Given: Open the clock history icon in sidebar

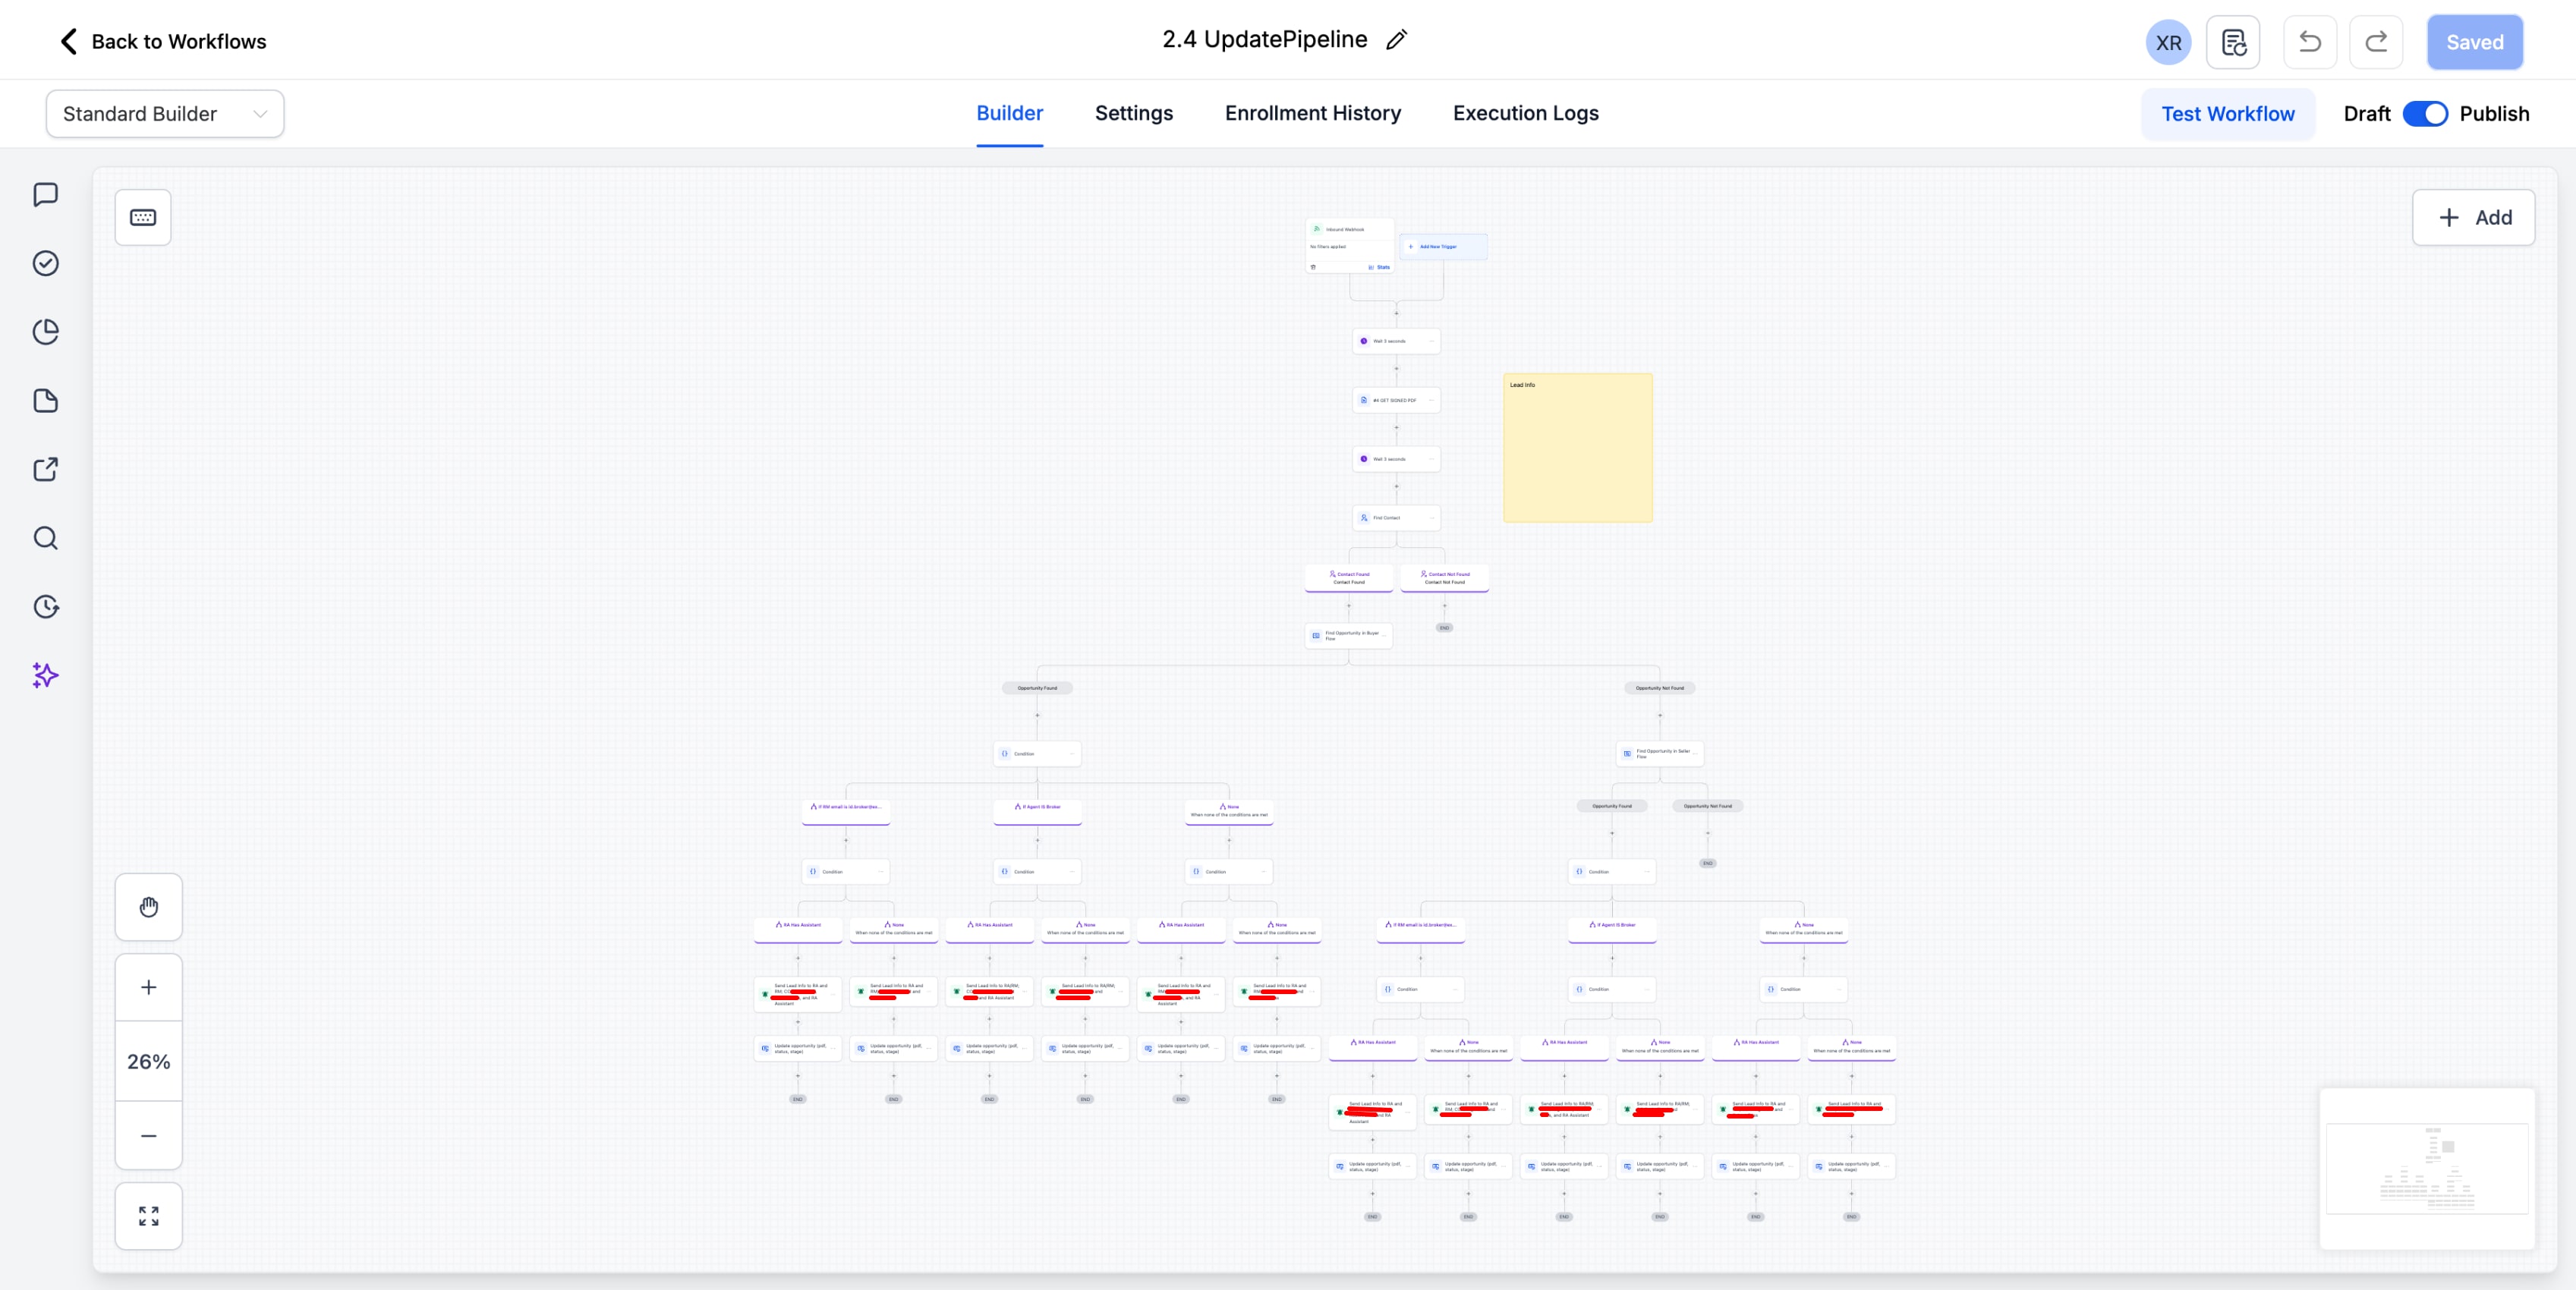Looking at the screenshot, I should [x=46, y=607].
